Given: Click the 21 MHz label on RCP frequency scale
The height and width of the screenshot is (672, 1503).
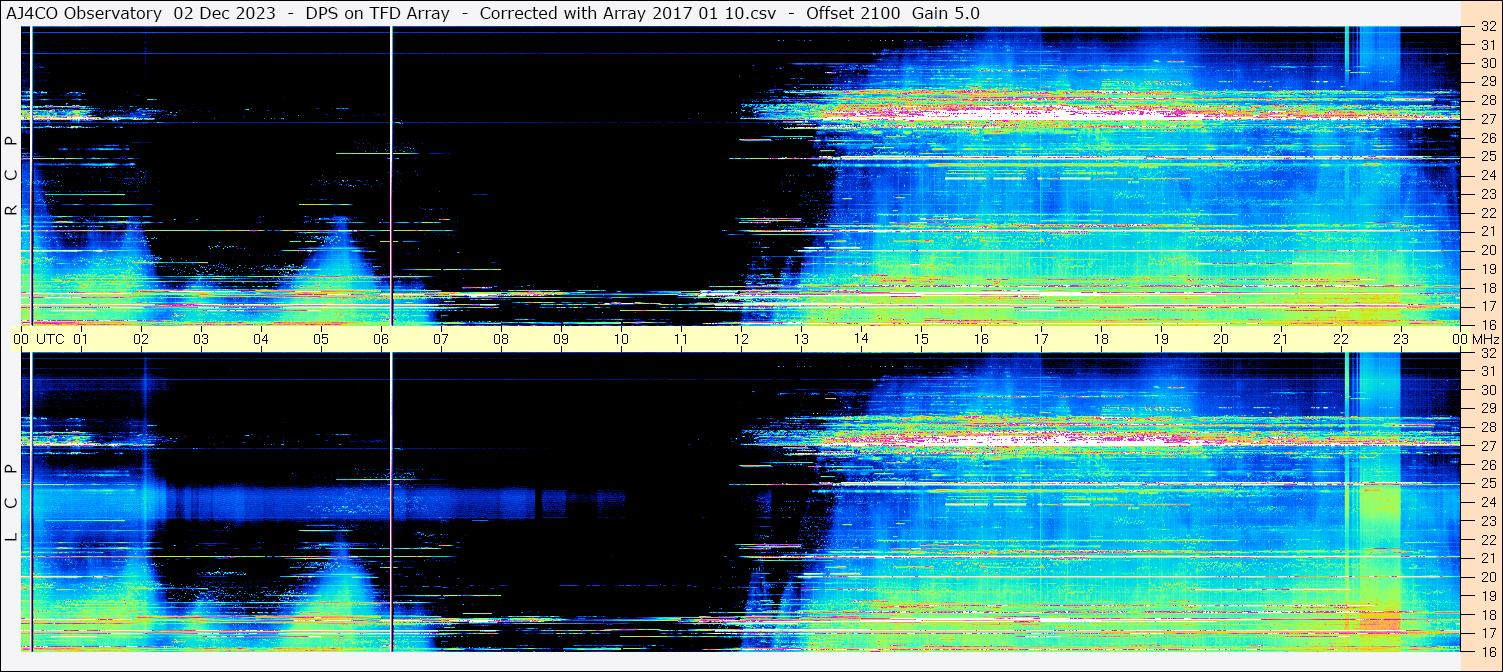Looking at the screenshot, I should 1487,231.
